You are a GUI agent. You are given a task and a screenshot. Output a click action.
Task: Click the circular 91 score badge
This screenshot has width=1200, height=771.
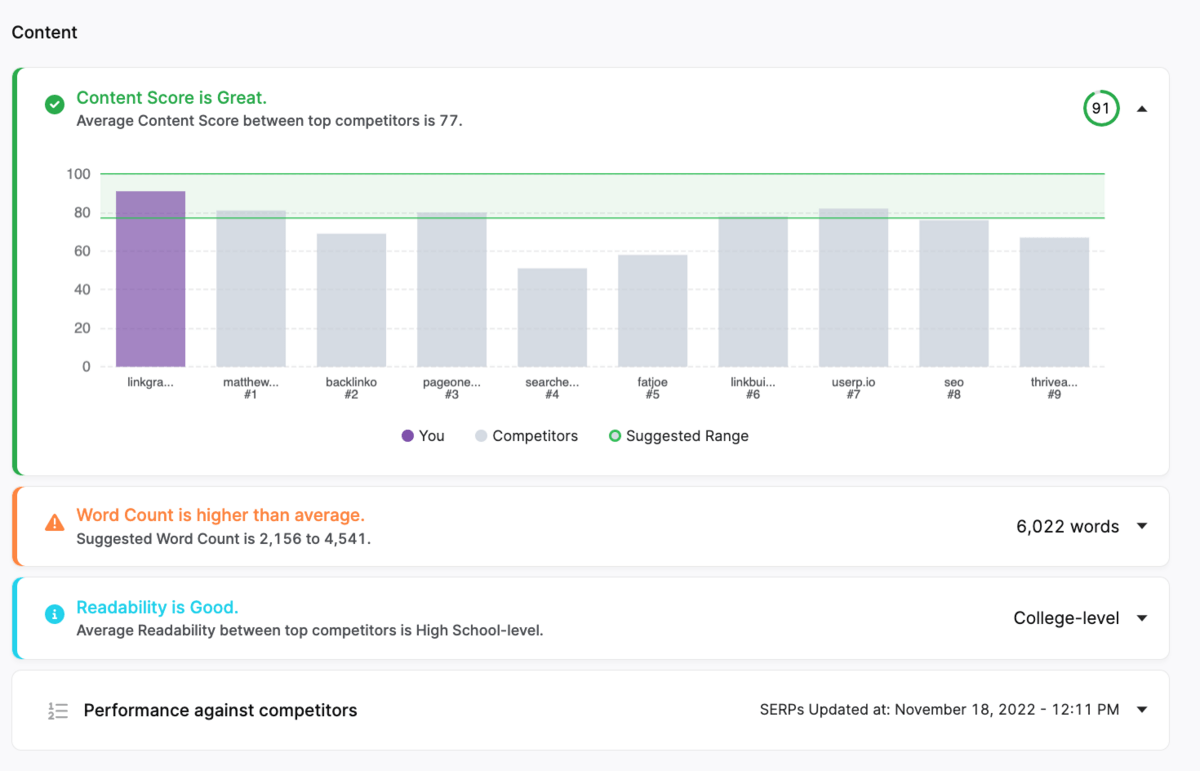click(1101, 108)
